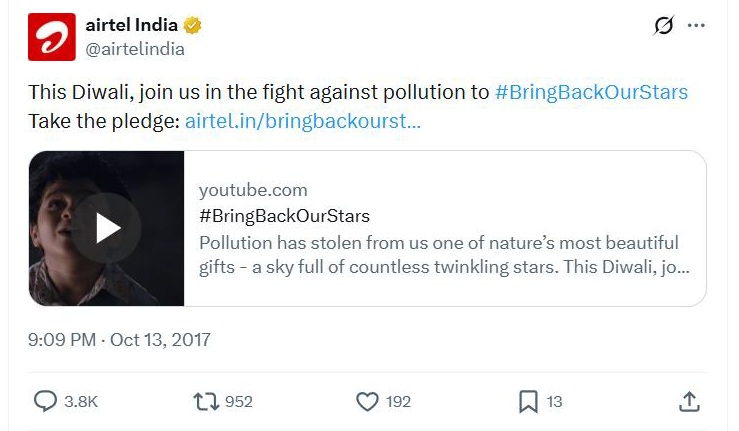Like the tweet with the heart icon
The image size is (739, 431).
(367, 401)
